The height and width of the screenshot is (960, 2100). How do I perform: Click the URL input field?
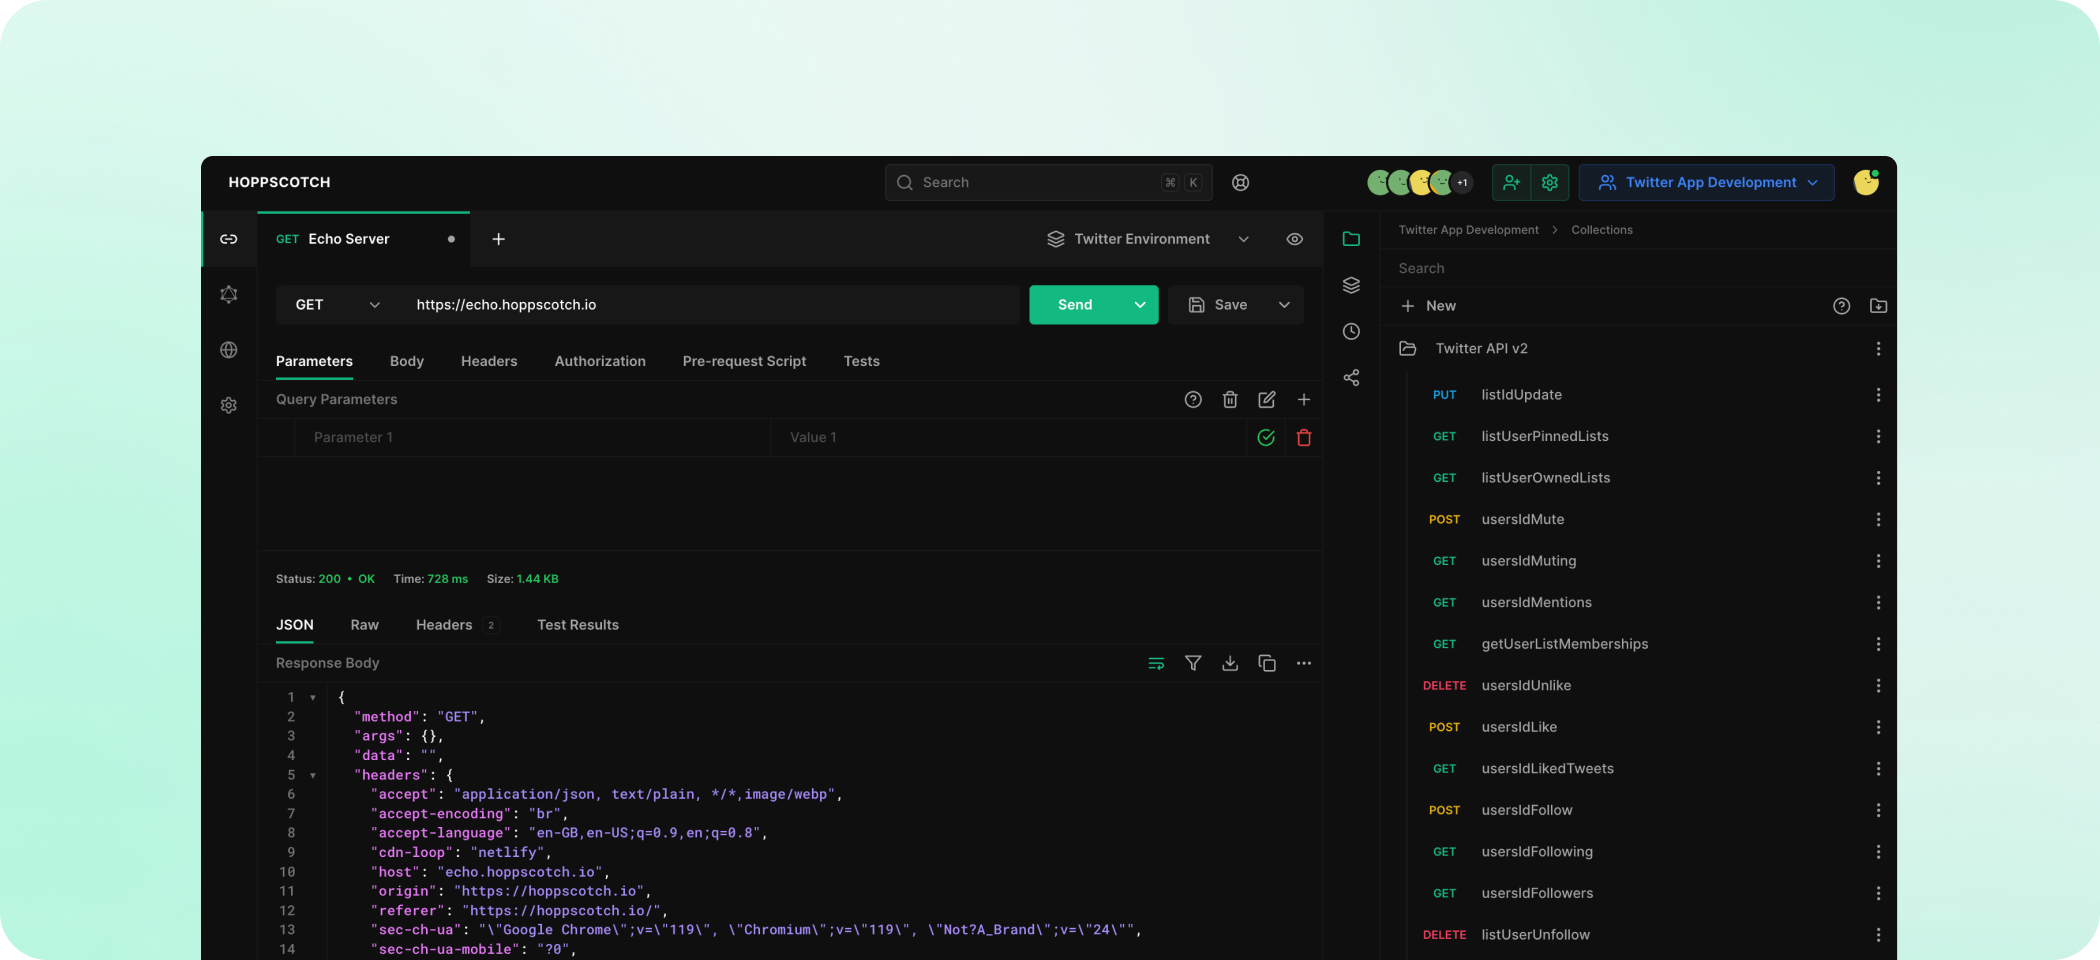pos(710,305)
